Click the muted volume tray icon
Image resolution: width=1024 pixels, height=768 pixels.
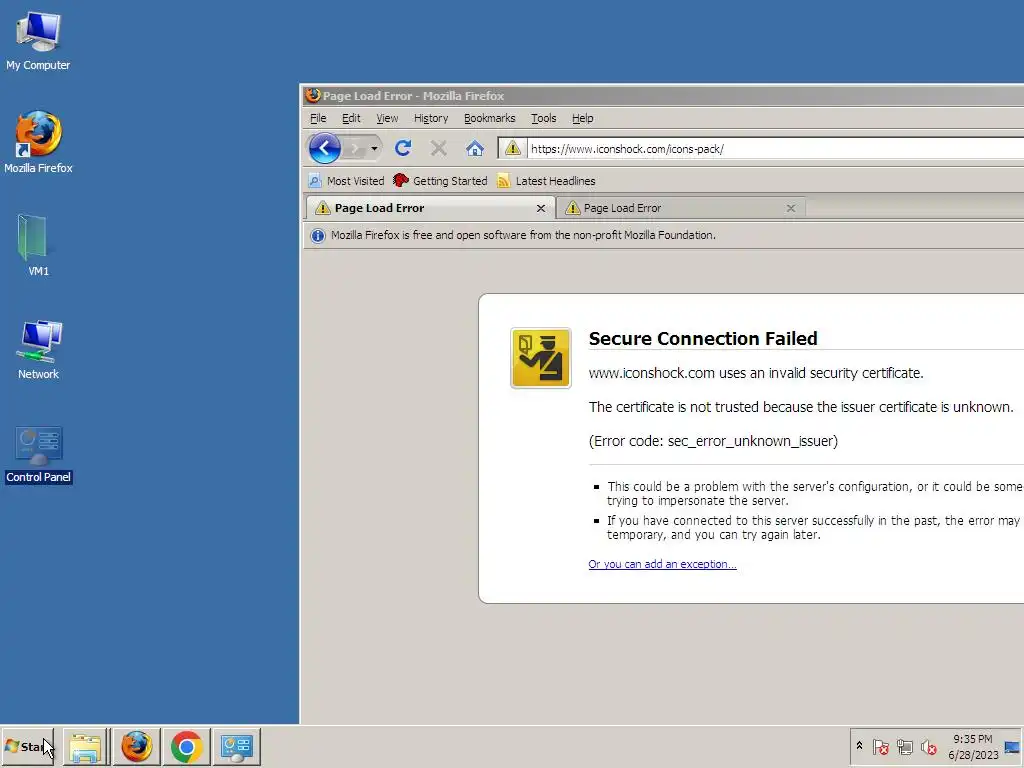click(929, 746)
